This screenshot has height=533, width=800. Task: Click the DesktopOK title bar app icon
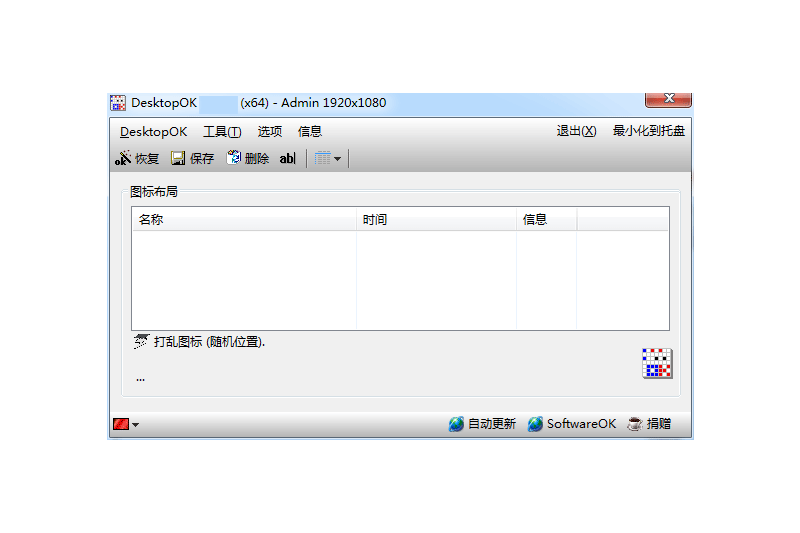(118, 103)
